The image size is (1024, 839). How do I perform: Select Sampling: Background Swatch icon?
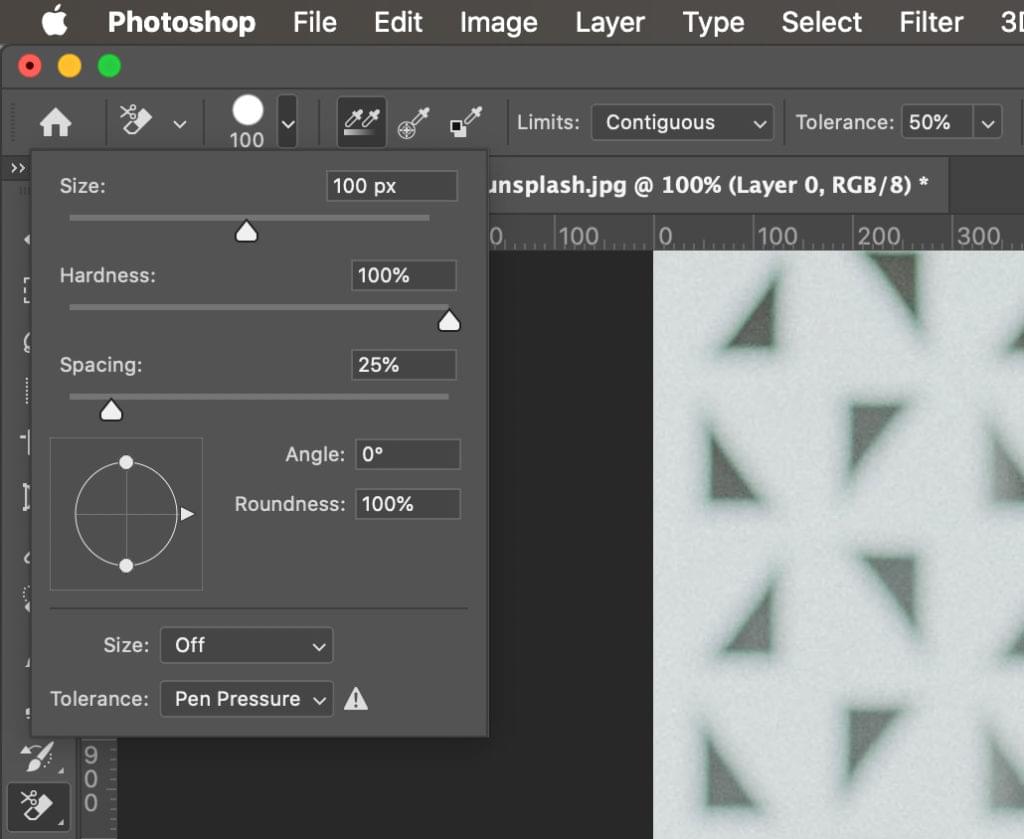[465, 123]
